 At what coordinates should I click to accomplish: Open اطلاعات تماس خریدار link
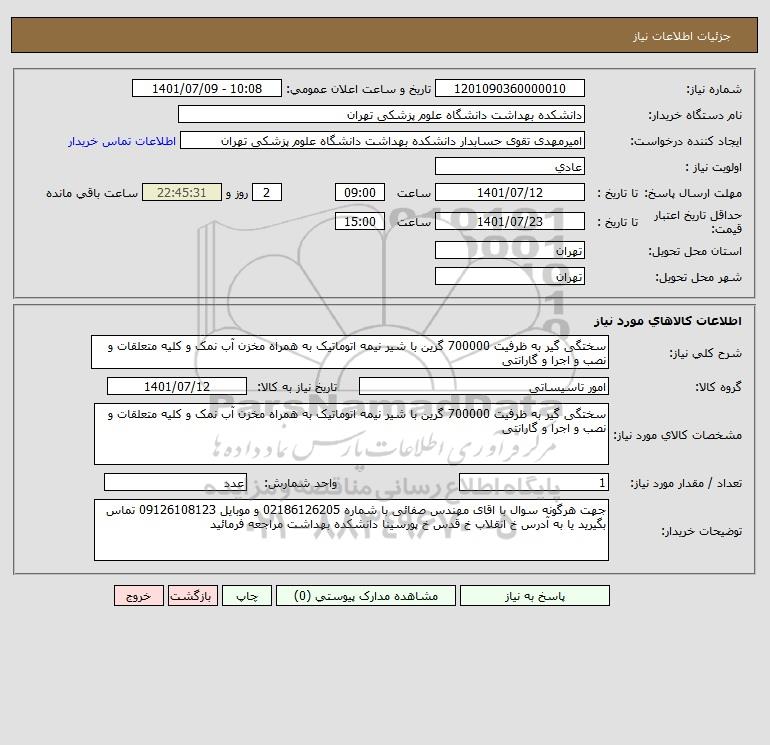click(x=122, y=141)
